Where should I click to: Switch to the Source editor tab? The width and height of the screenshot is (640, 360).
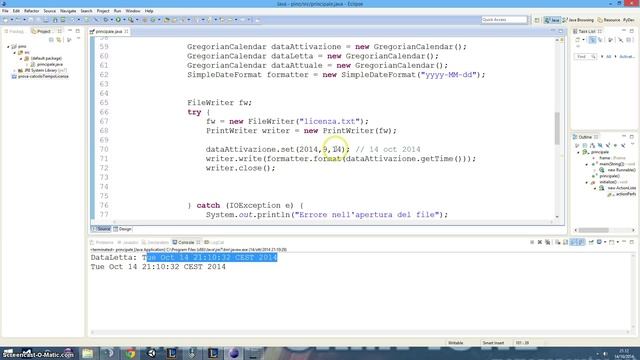click(x=101, y=229)
